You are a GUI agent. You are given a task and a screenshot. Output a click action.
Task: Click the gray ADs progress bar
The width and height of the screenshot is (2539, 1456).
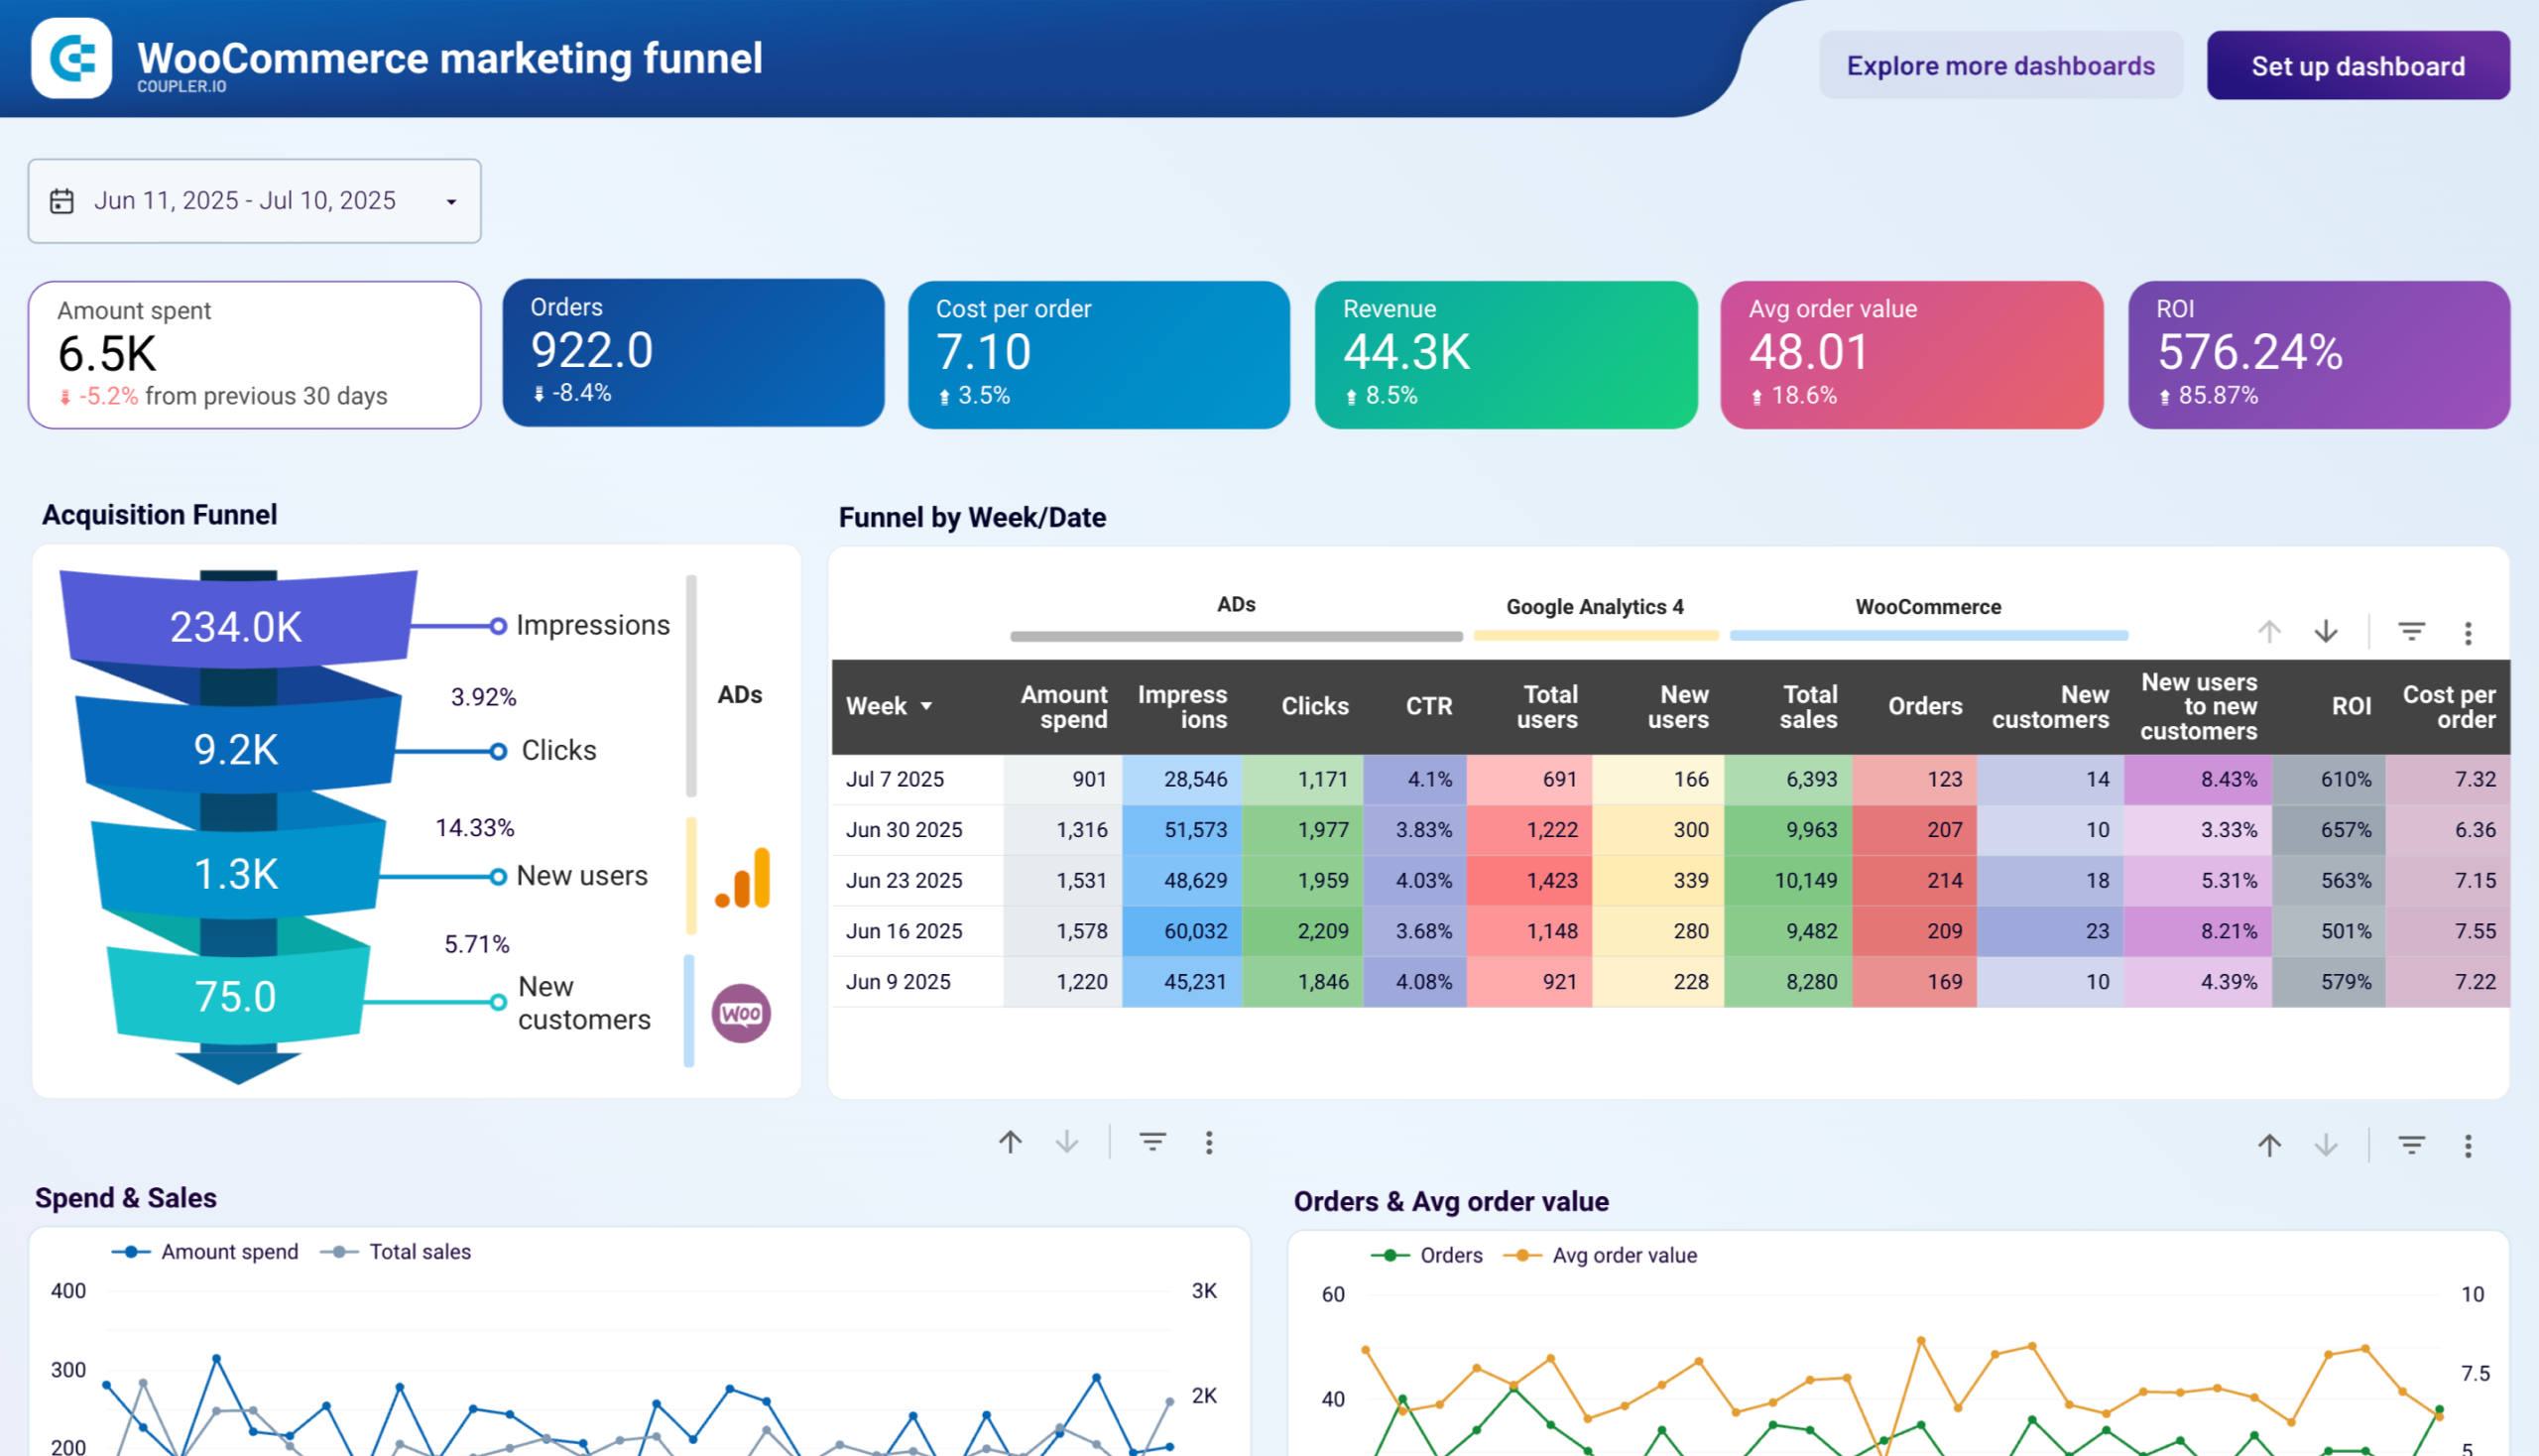[1236, 634]
